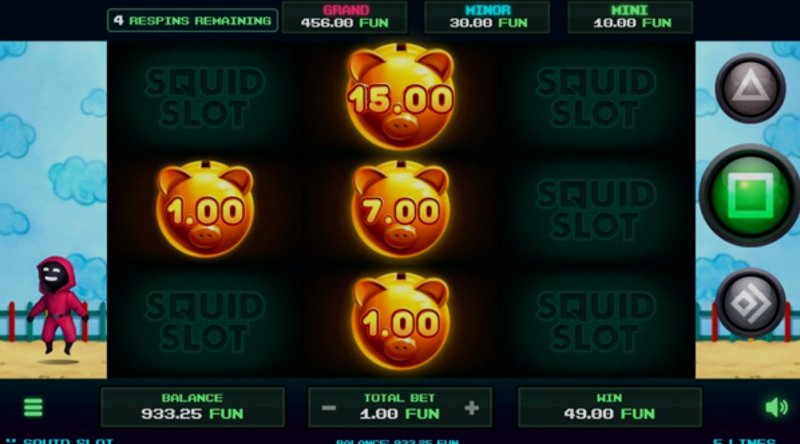The height and width of the screenshot is (444, 800).
Task: Click the Grand 456.00 FUN jackpot panel
Action: tap(344, 17)
